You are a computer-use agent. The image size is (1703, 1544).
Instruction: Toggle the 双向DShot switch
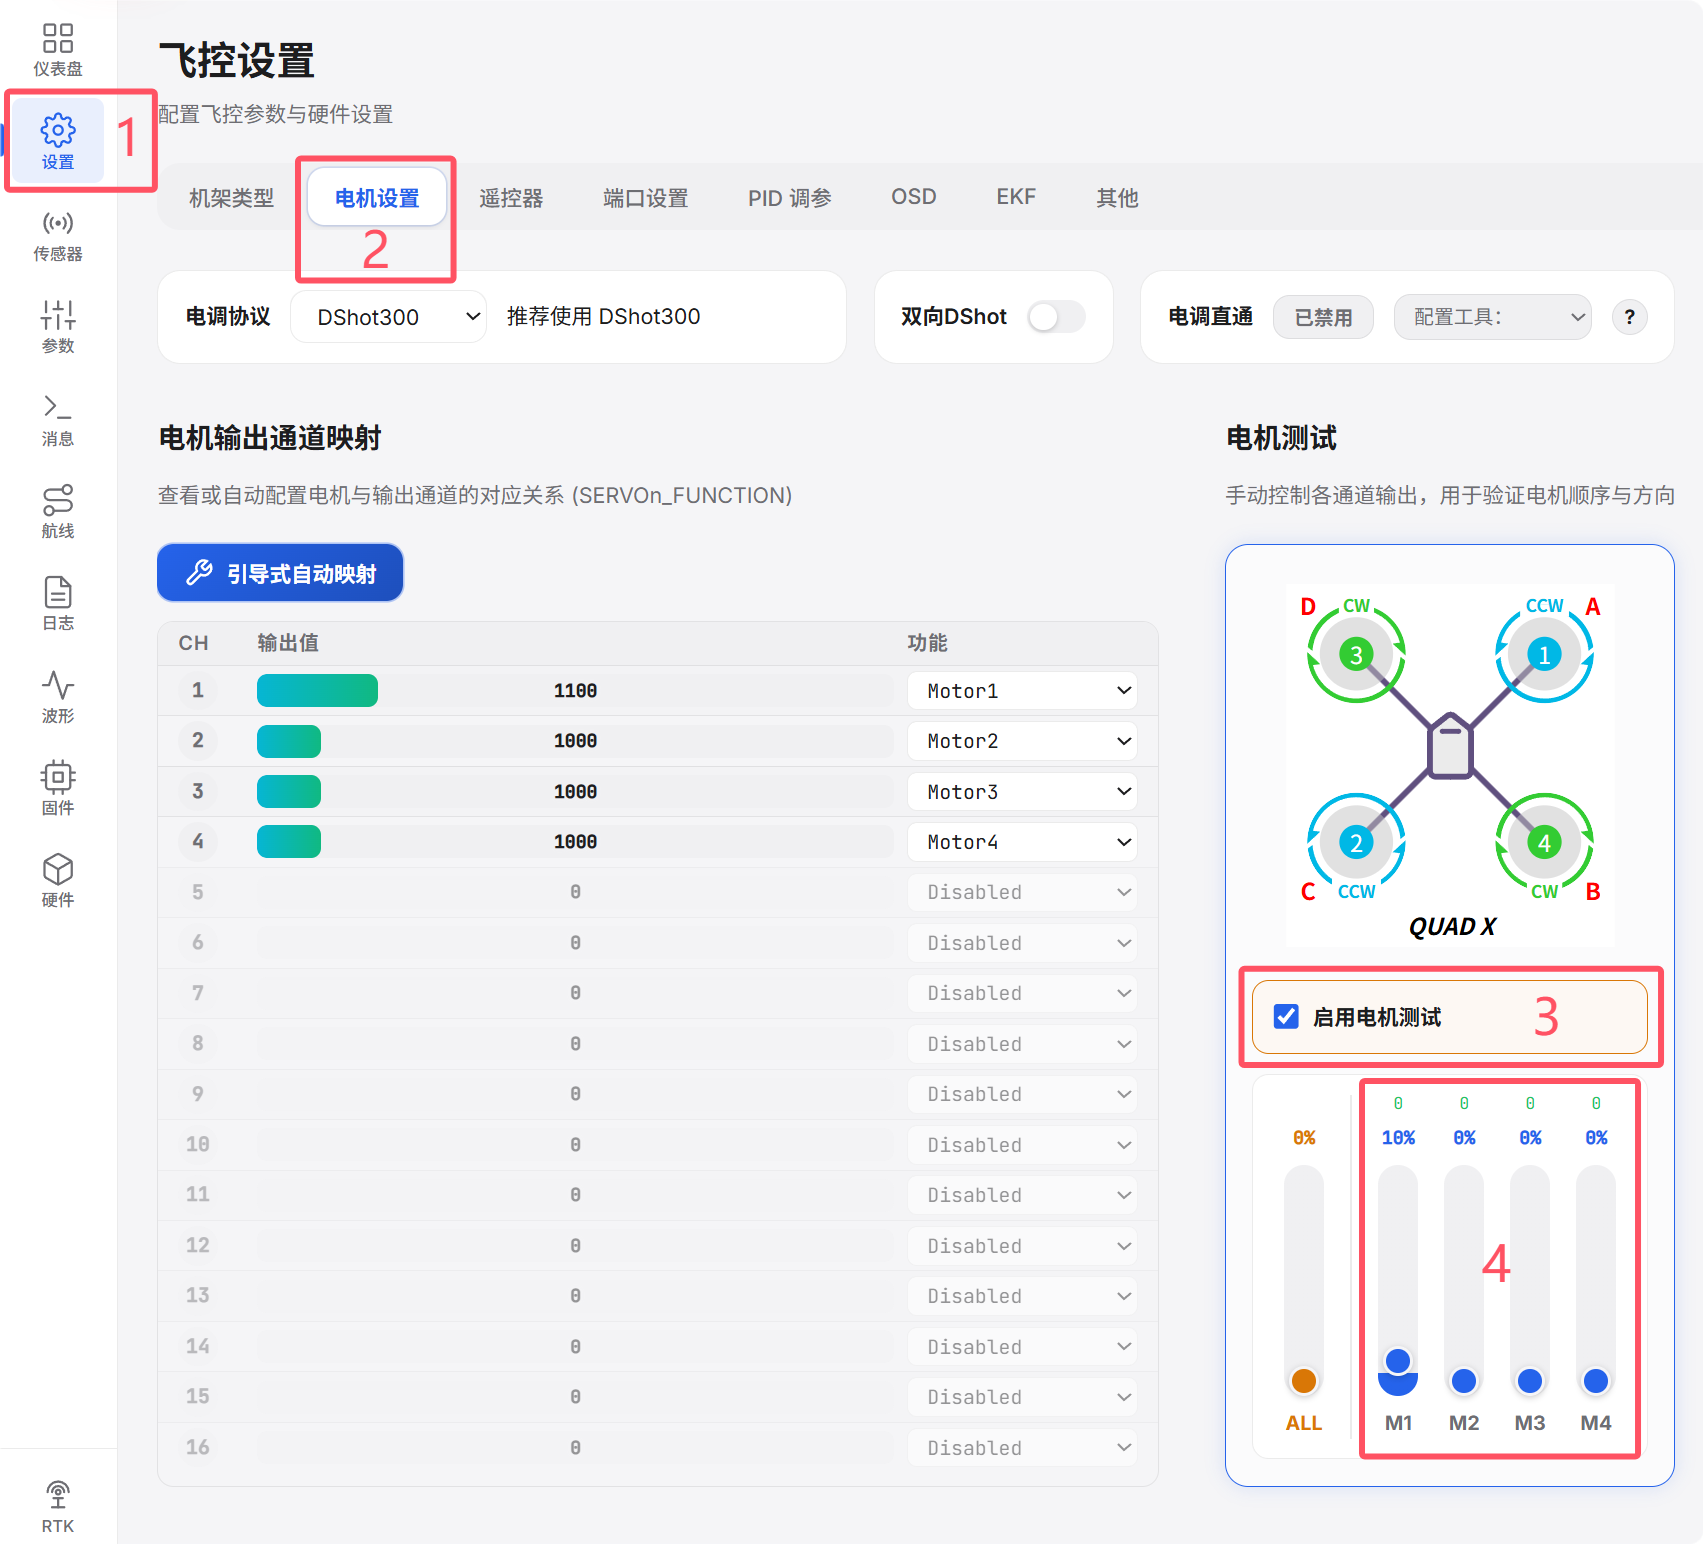[1057, 317]
